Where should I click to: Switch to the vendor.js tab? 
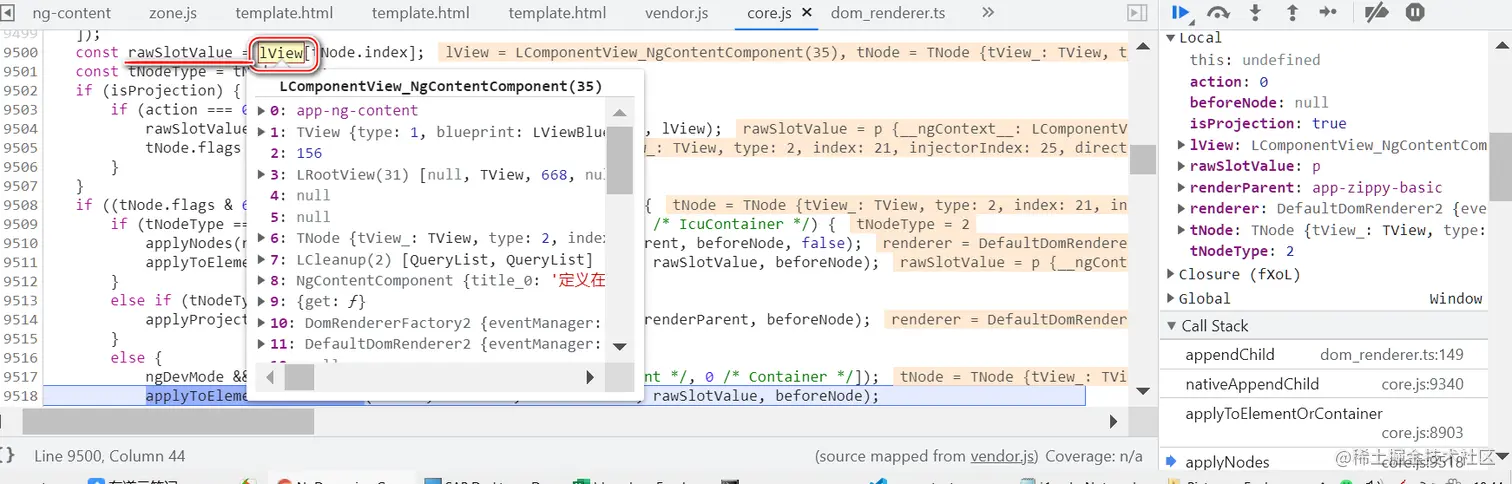point(676,13)
